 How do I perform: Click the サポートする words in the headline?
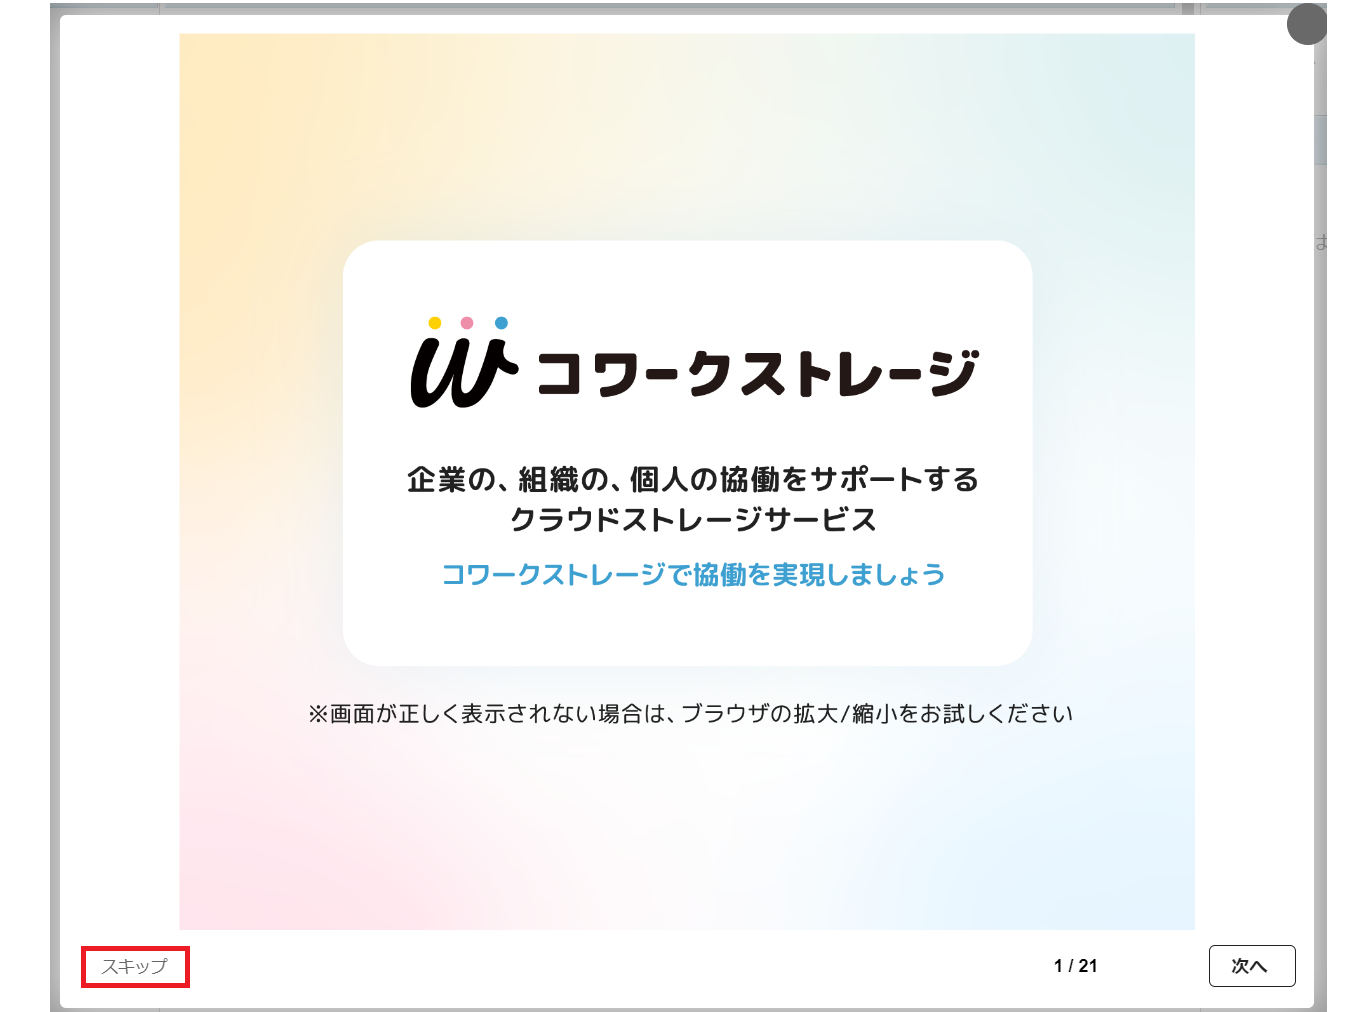pyautogui.click(x=894, y=480)
